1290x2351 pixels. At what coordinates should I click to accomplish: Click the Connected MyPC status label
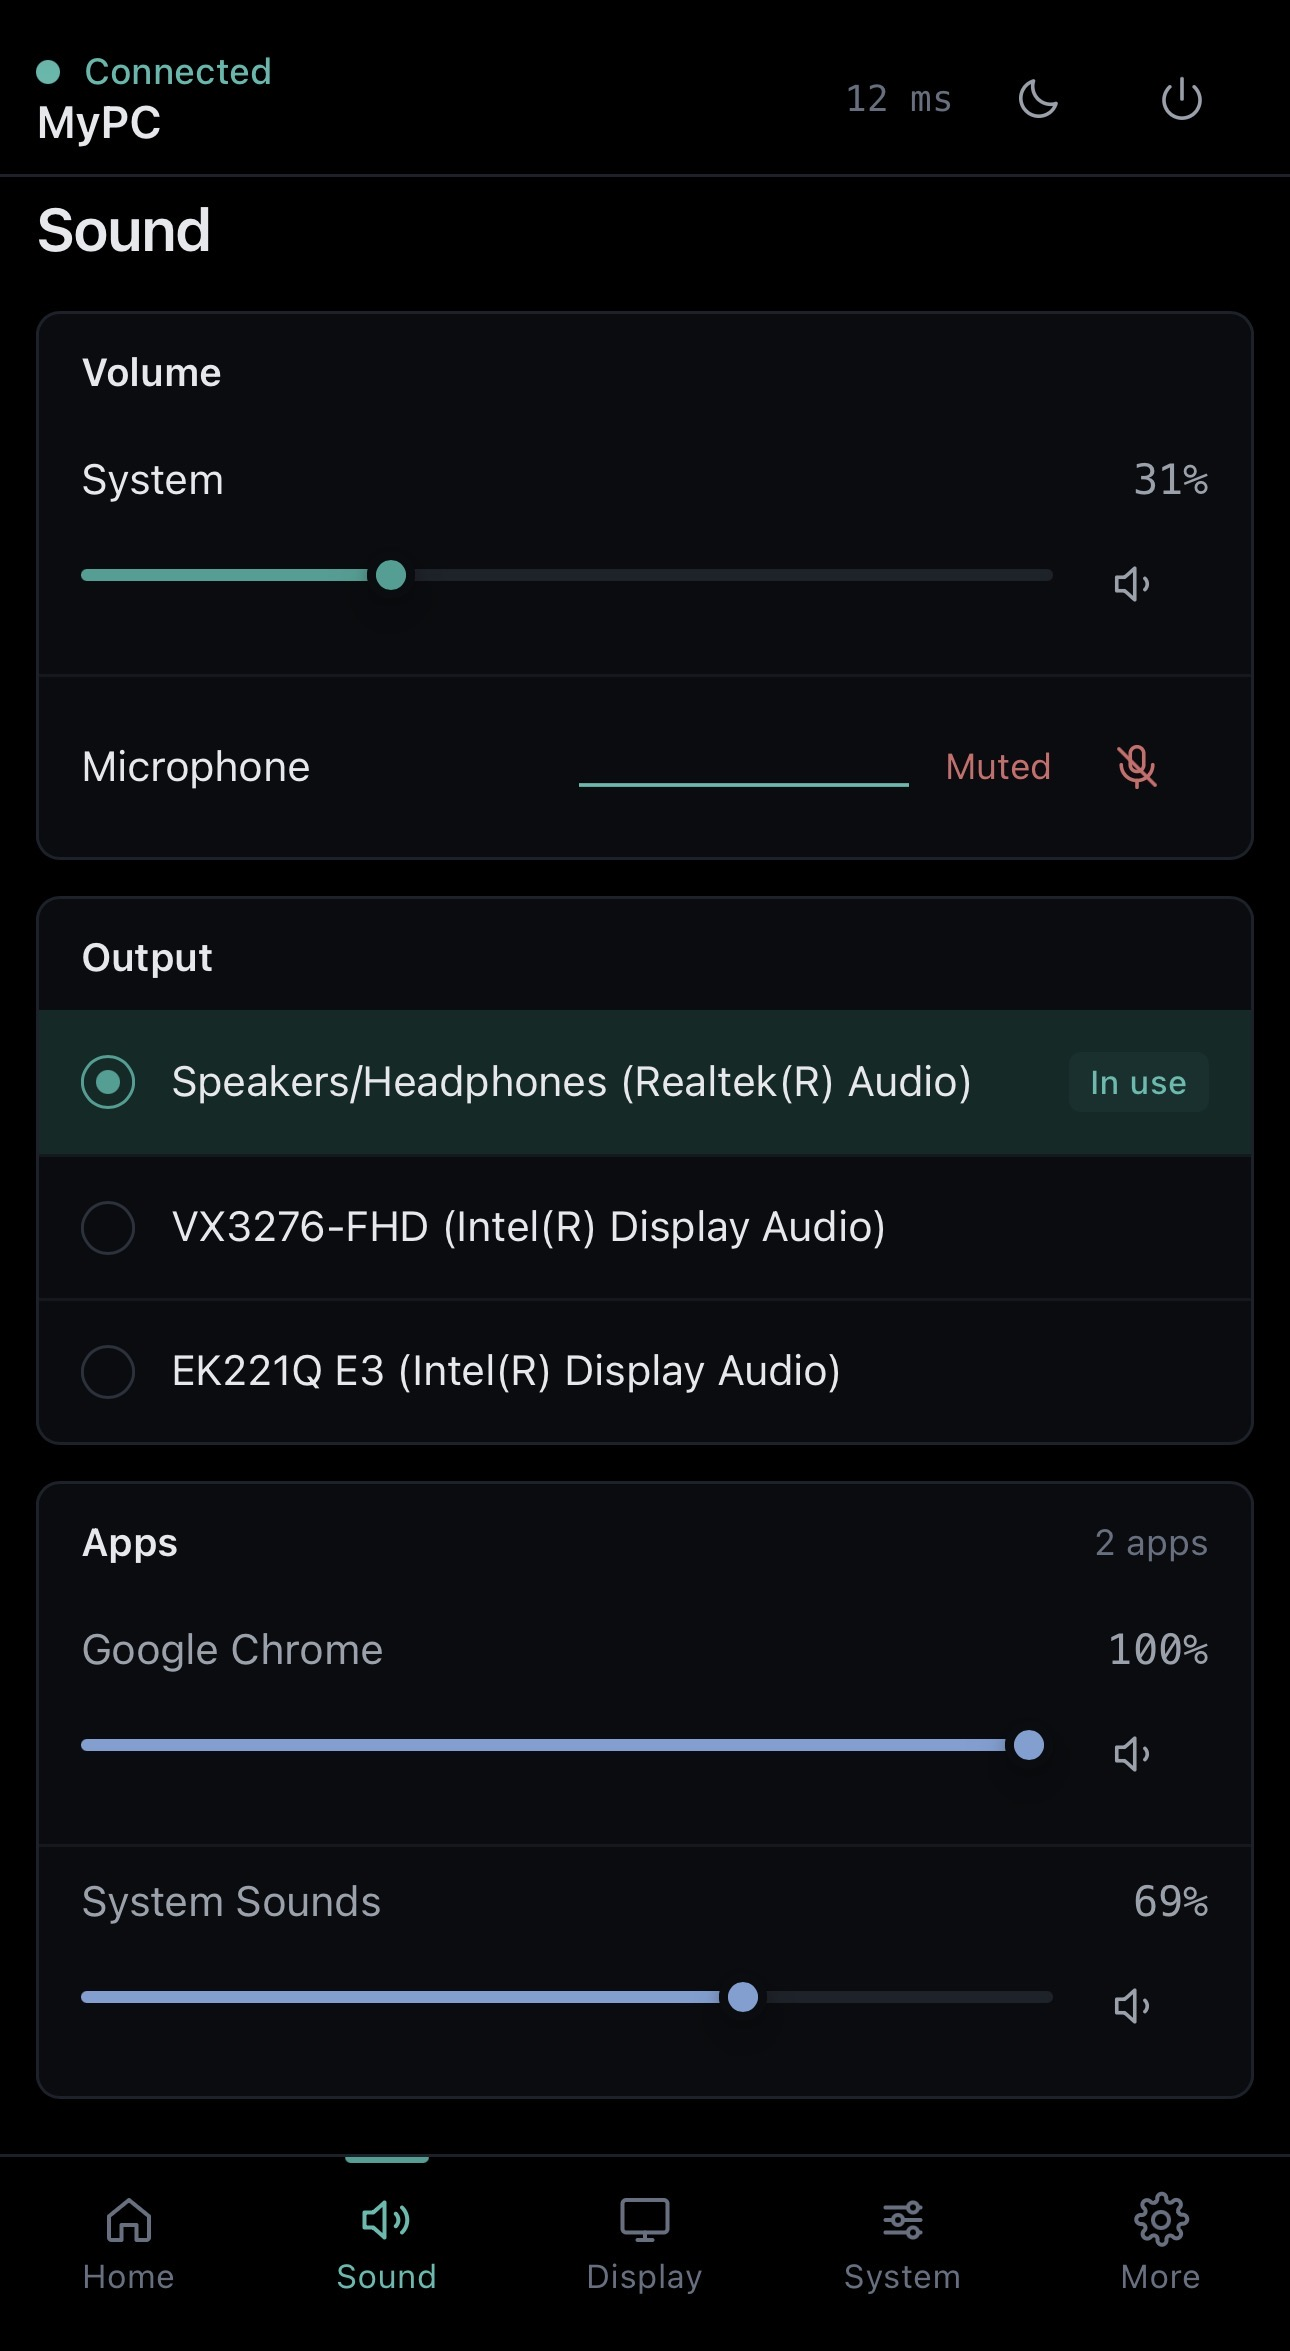[x=154, y=98]
